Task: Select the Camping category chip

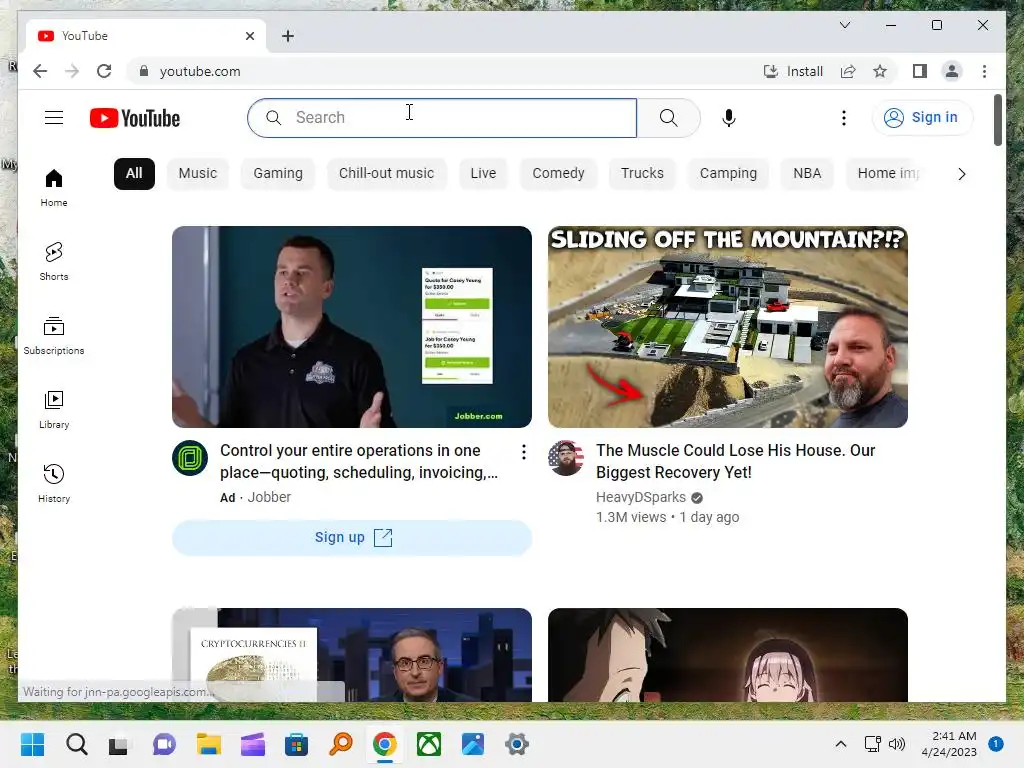Action: click(728, 174)
